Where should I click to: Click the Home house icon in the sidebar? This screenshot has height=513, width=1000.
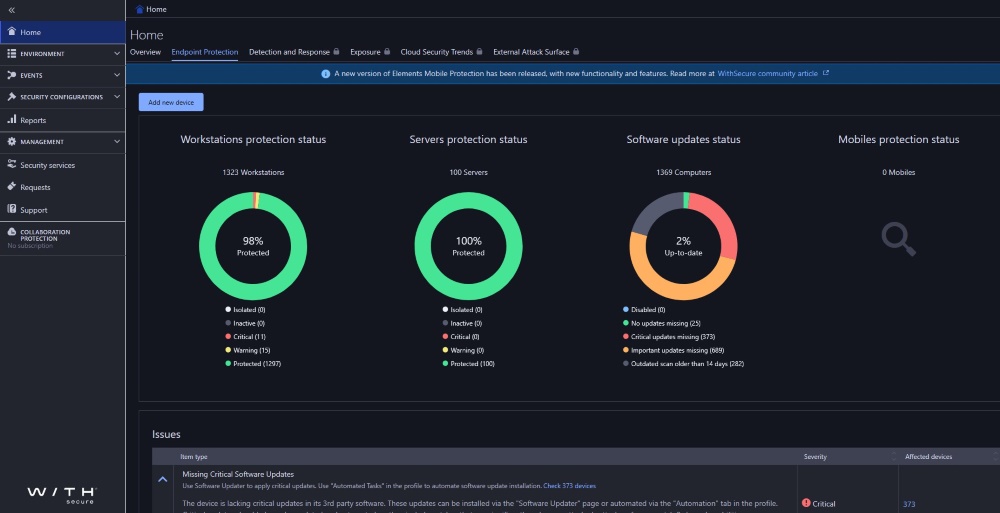point(11,31)
